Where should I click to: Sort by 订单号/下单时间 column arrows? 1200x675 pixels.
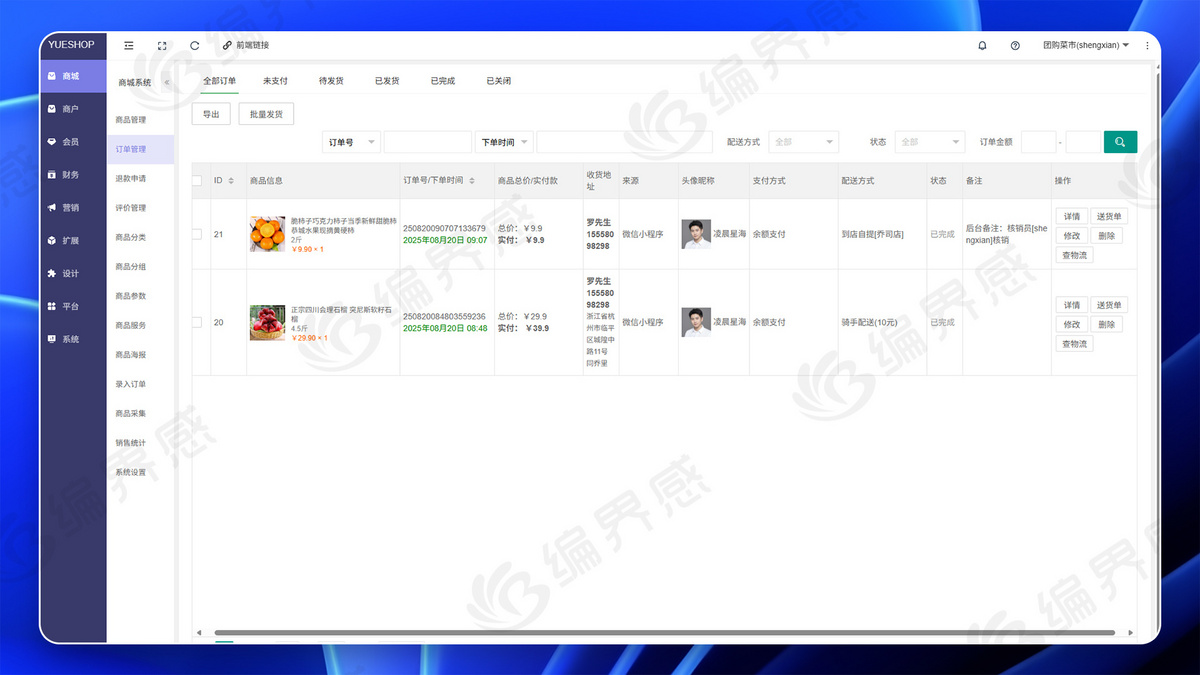[472, 181]
